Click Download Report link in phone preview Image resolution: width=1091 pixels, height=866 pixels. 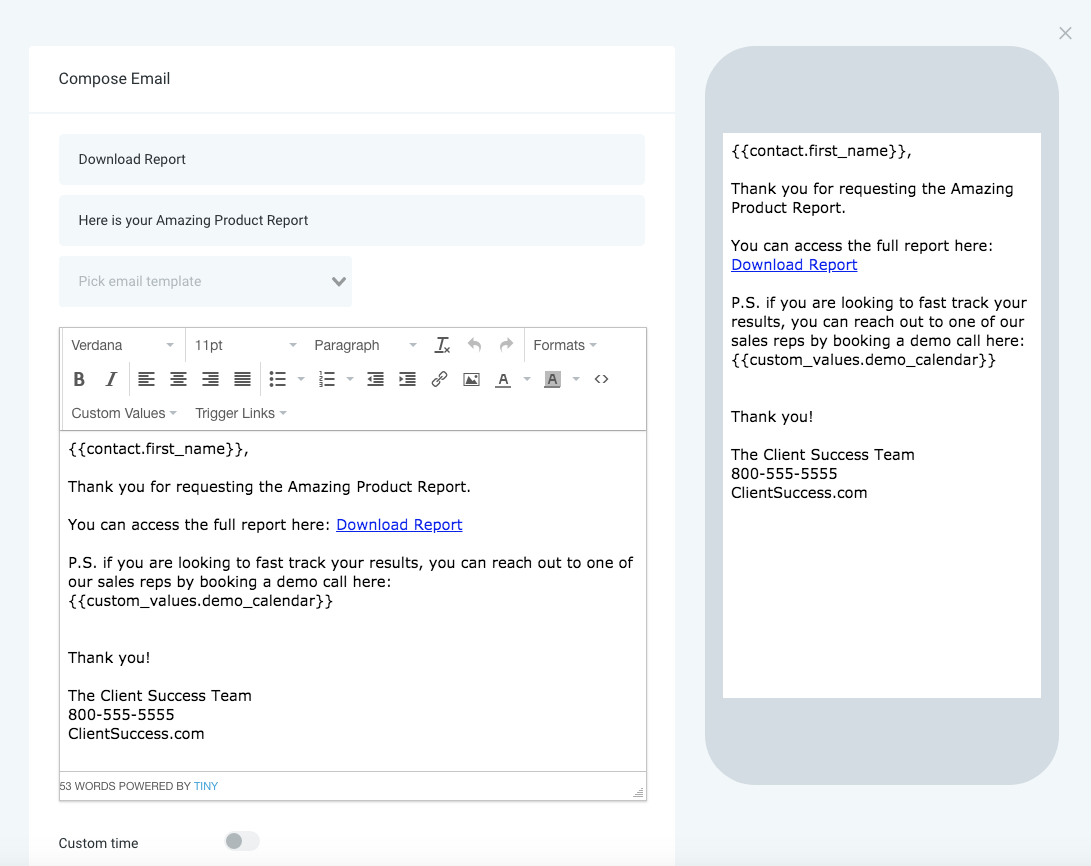794,265
